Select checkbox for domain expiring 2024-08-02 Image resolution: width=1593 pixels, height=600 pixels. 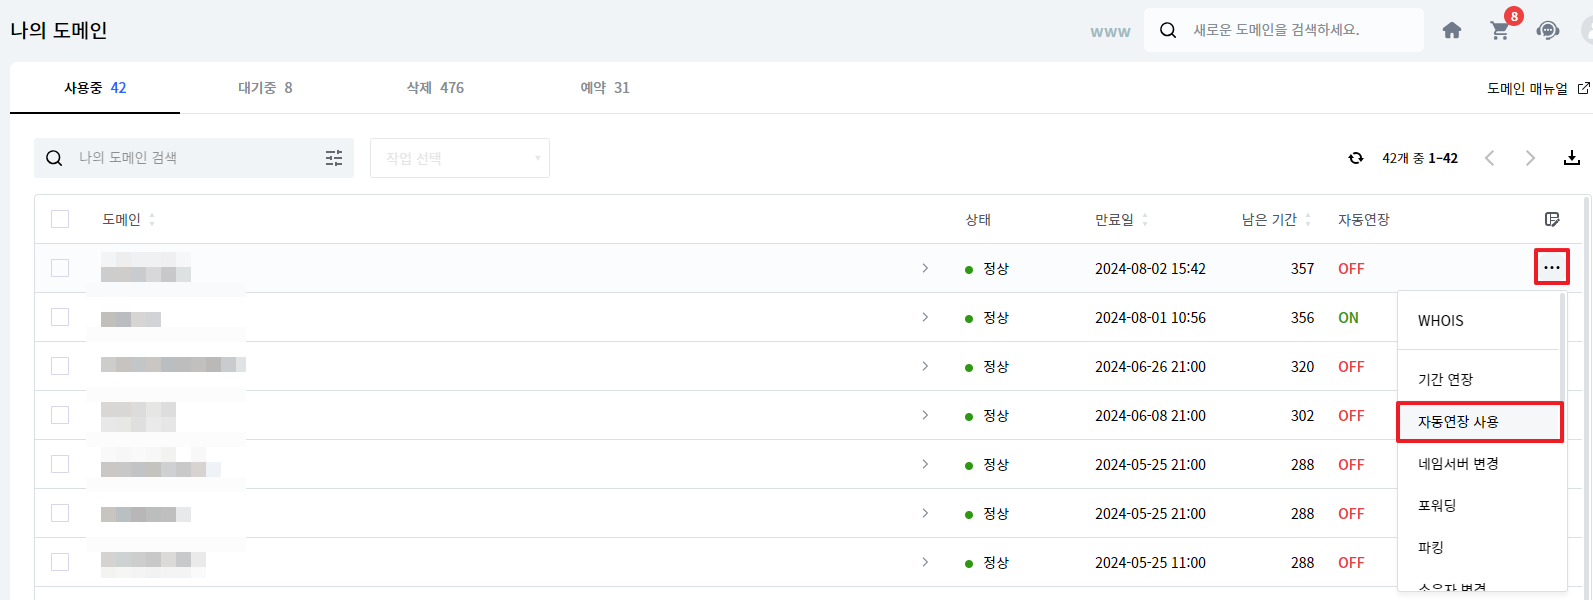(60, 268)
